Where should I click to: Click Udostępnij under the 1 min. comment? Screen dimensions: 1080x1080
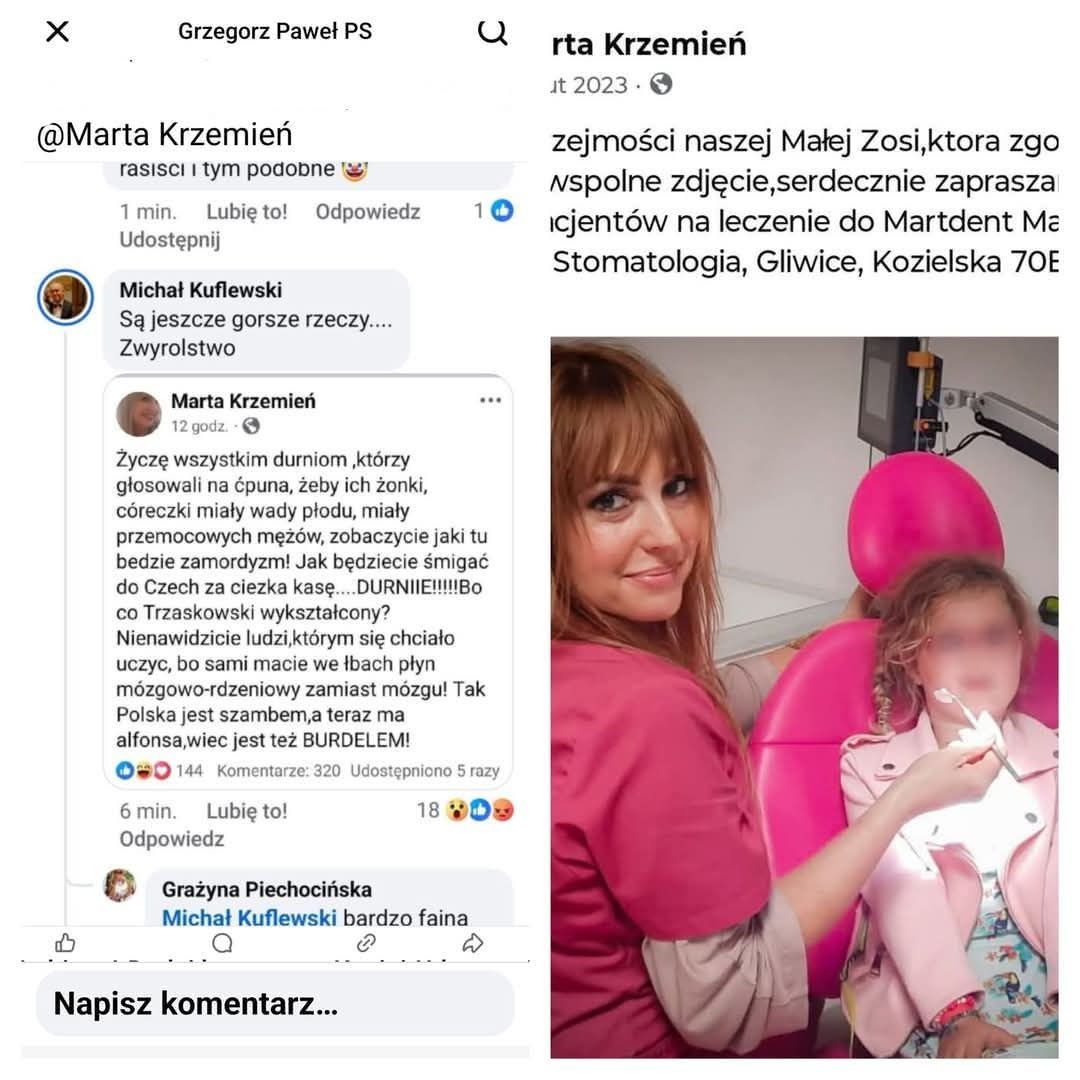point(169,240)
